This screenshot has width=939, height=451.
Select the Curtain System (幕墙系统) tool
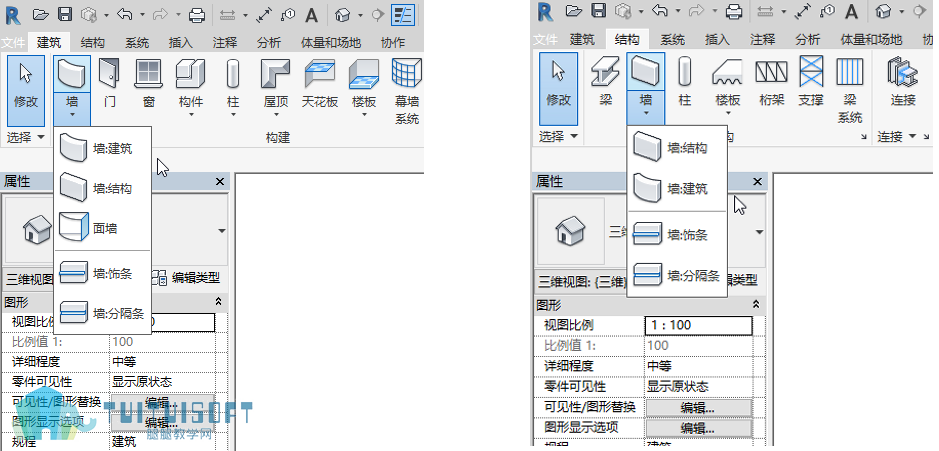point(407,91)
